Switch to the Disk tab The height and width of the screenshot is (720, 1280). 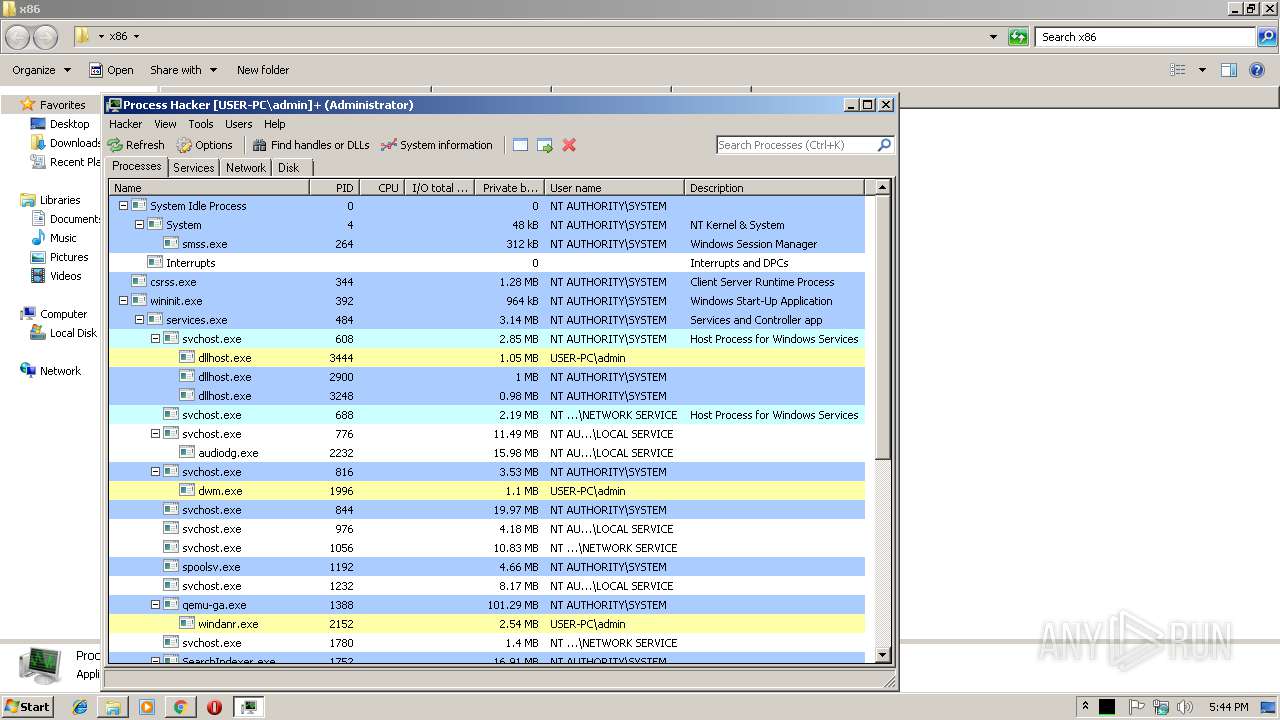coord(288,168)
